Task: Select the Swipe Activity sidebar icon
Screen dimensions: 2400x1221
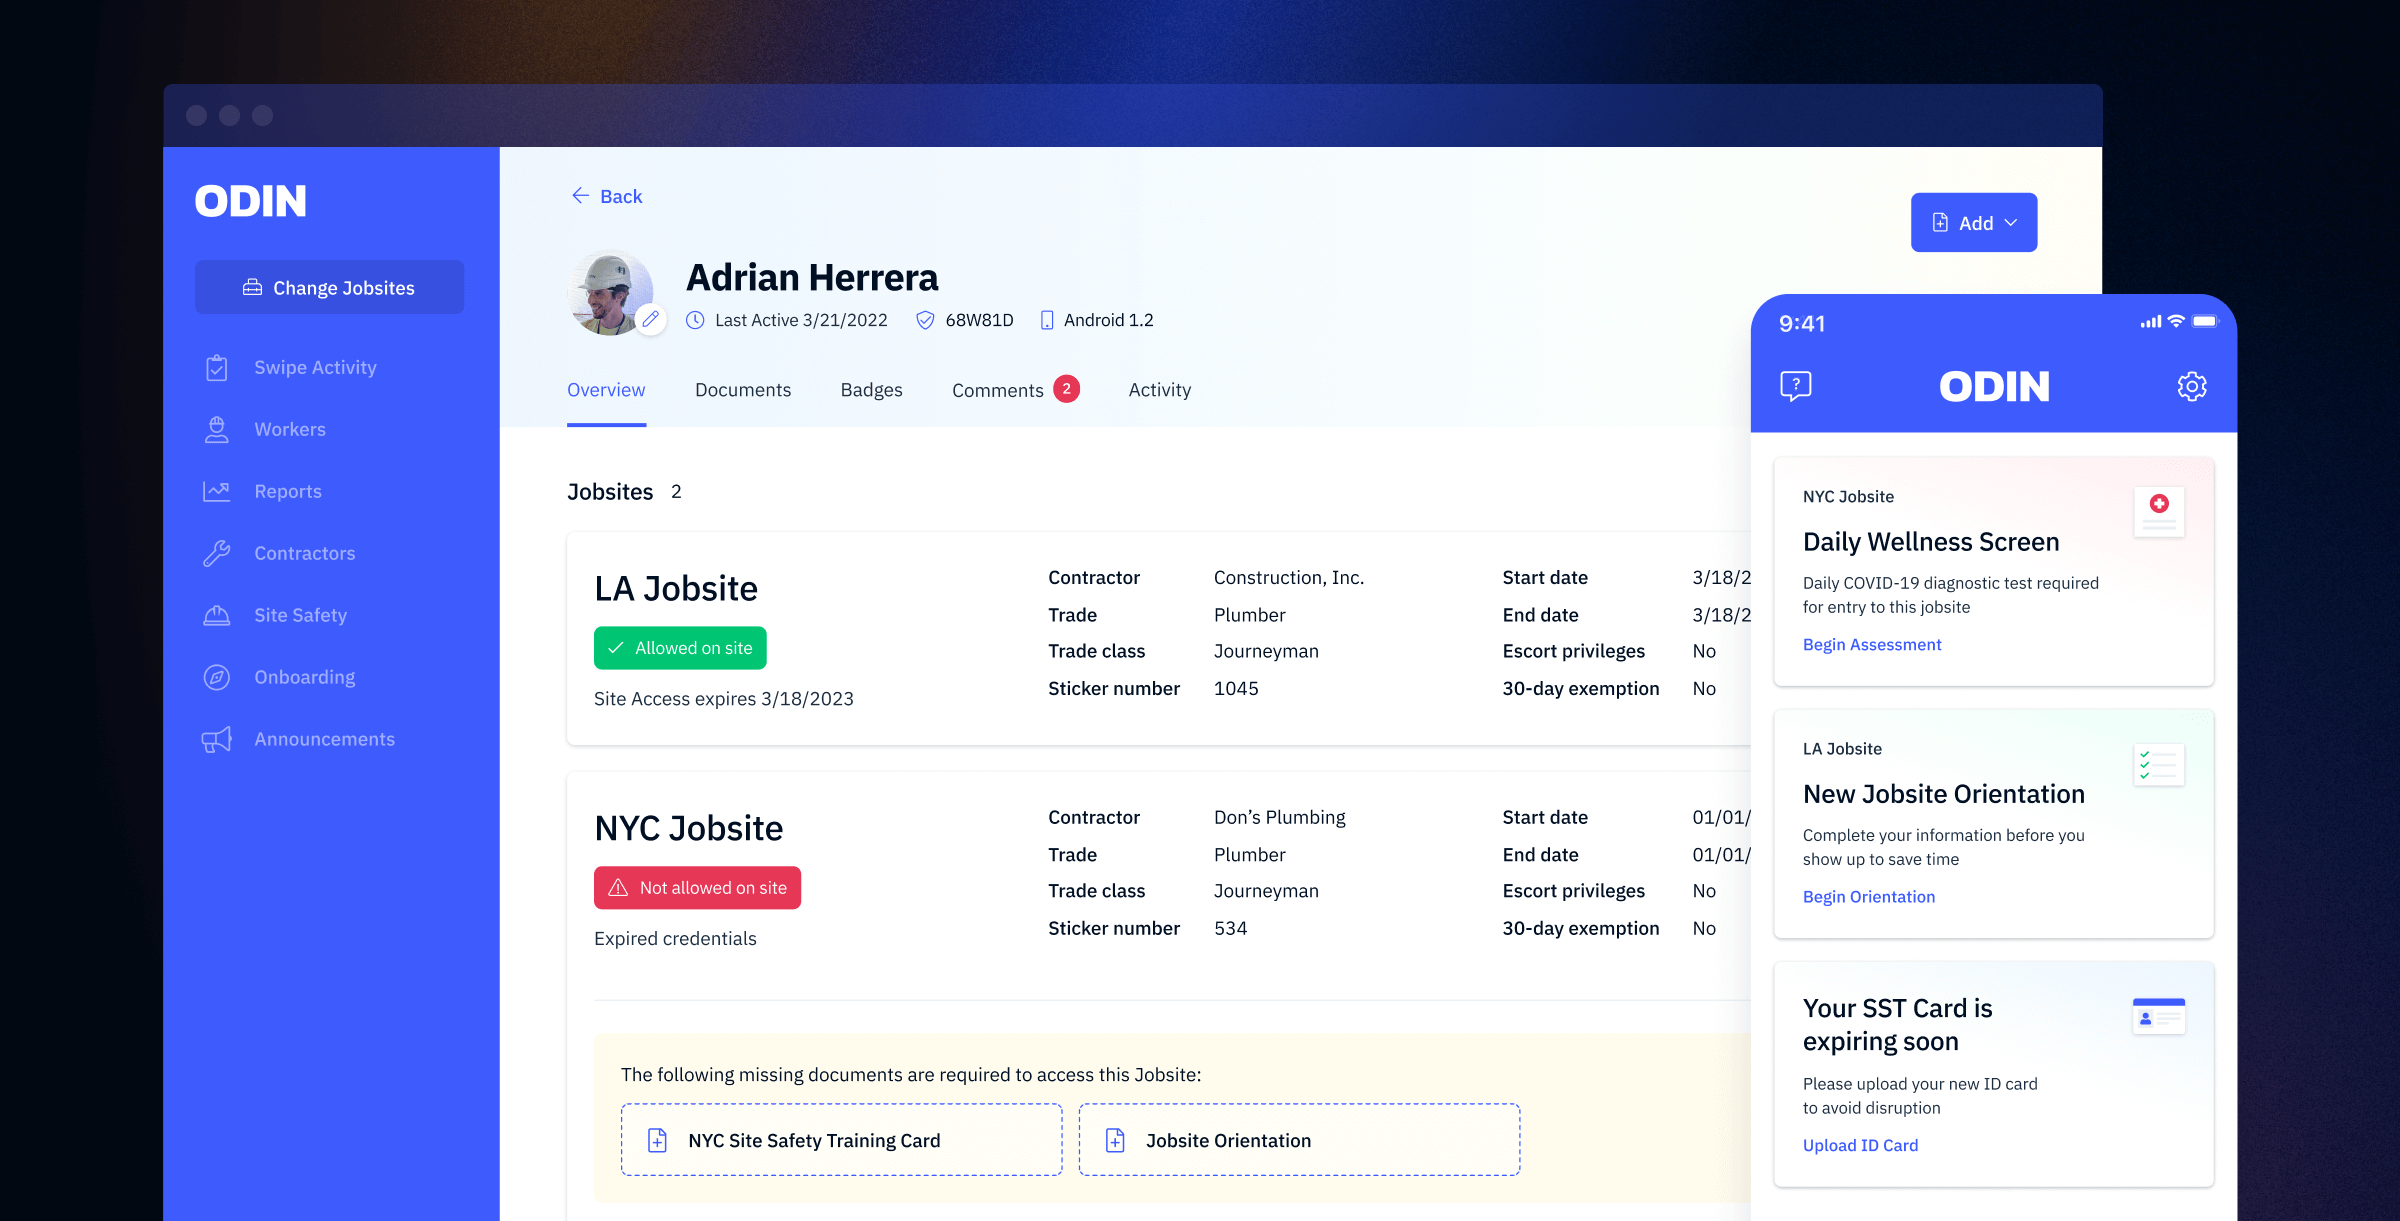Action: point(216,367)
